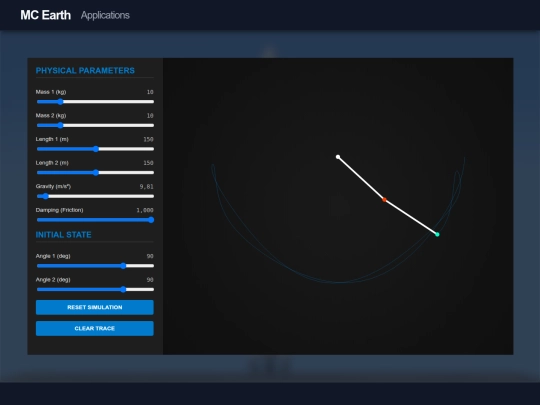
Task: Adjust the Angle 1 (deg) slider
Action: coord(95,266)
